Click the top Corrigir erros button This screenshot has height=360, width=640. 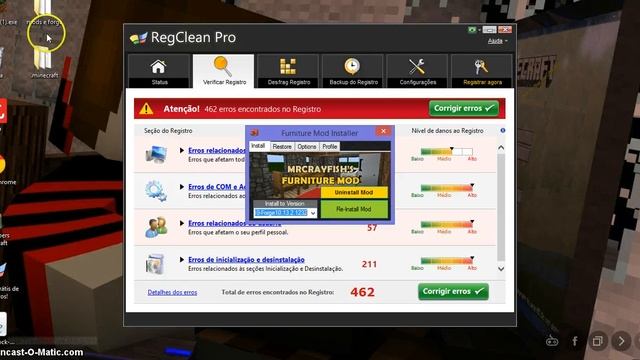464,109
